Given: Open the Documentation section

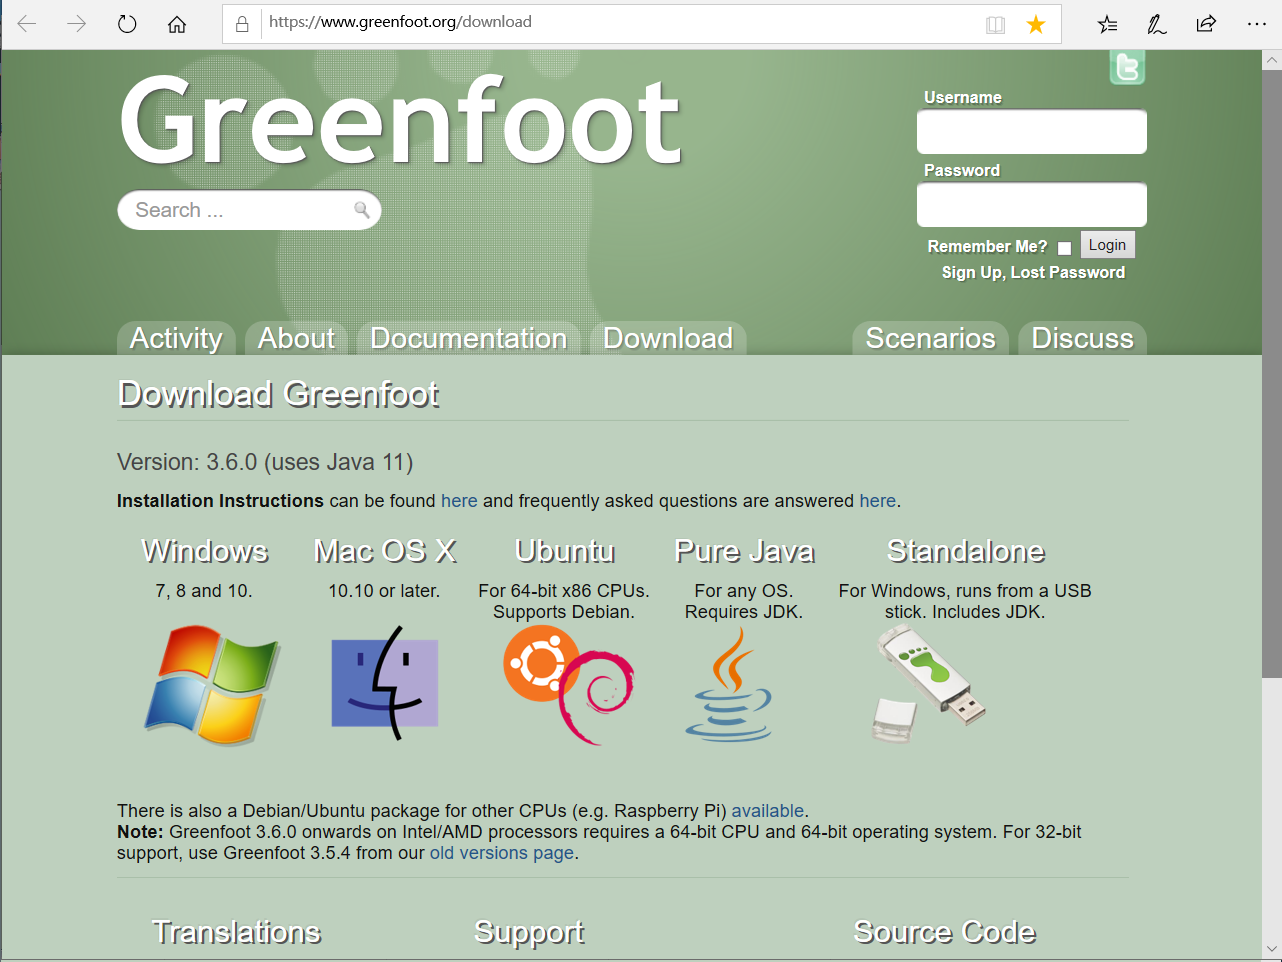Looking at the screenshot, I should (467, 338).
